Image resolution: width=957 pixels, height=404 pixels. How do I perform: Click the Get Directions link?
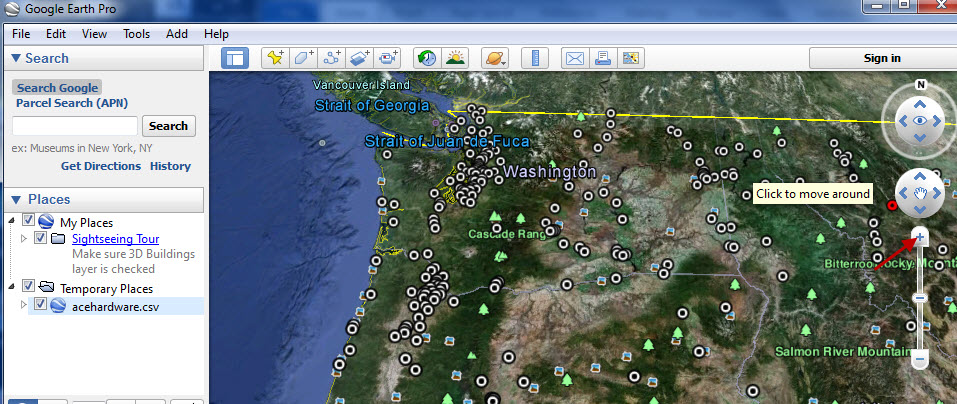pos(101,166)
